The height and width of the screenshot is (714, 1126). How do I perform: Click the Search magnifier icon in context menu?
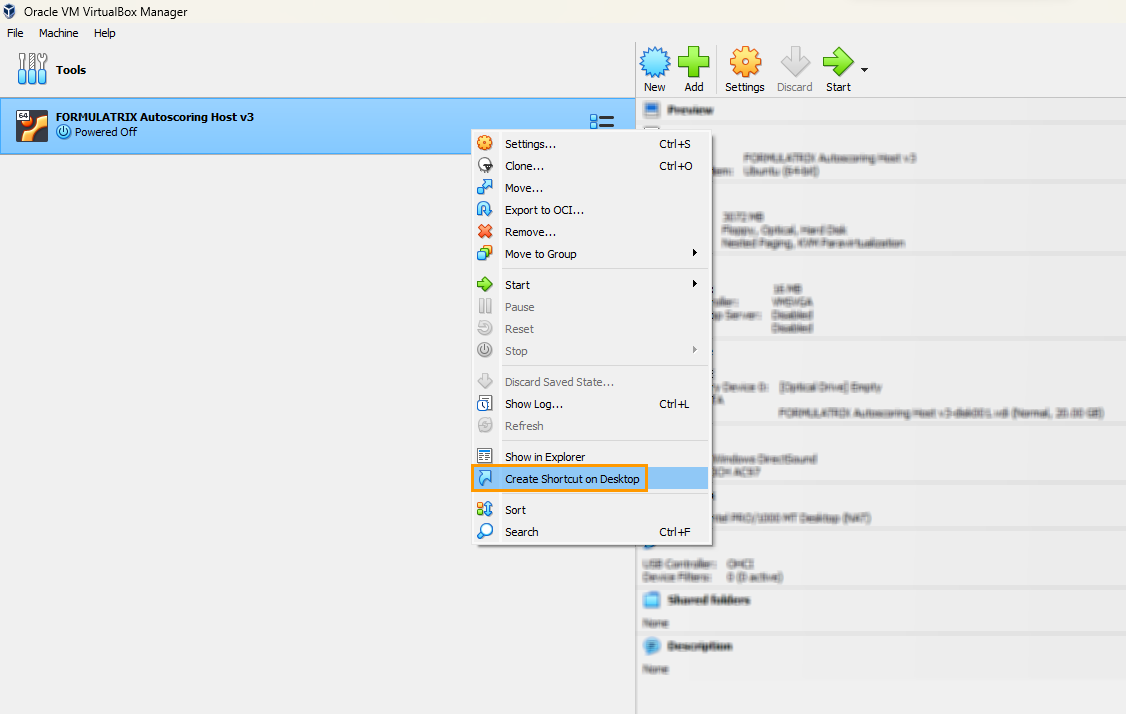coord(485,532)
